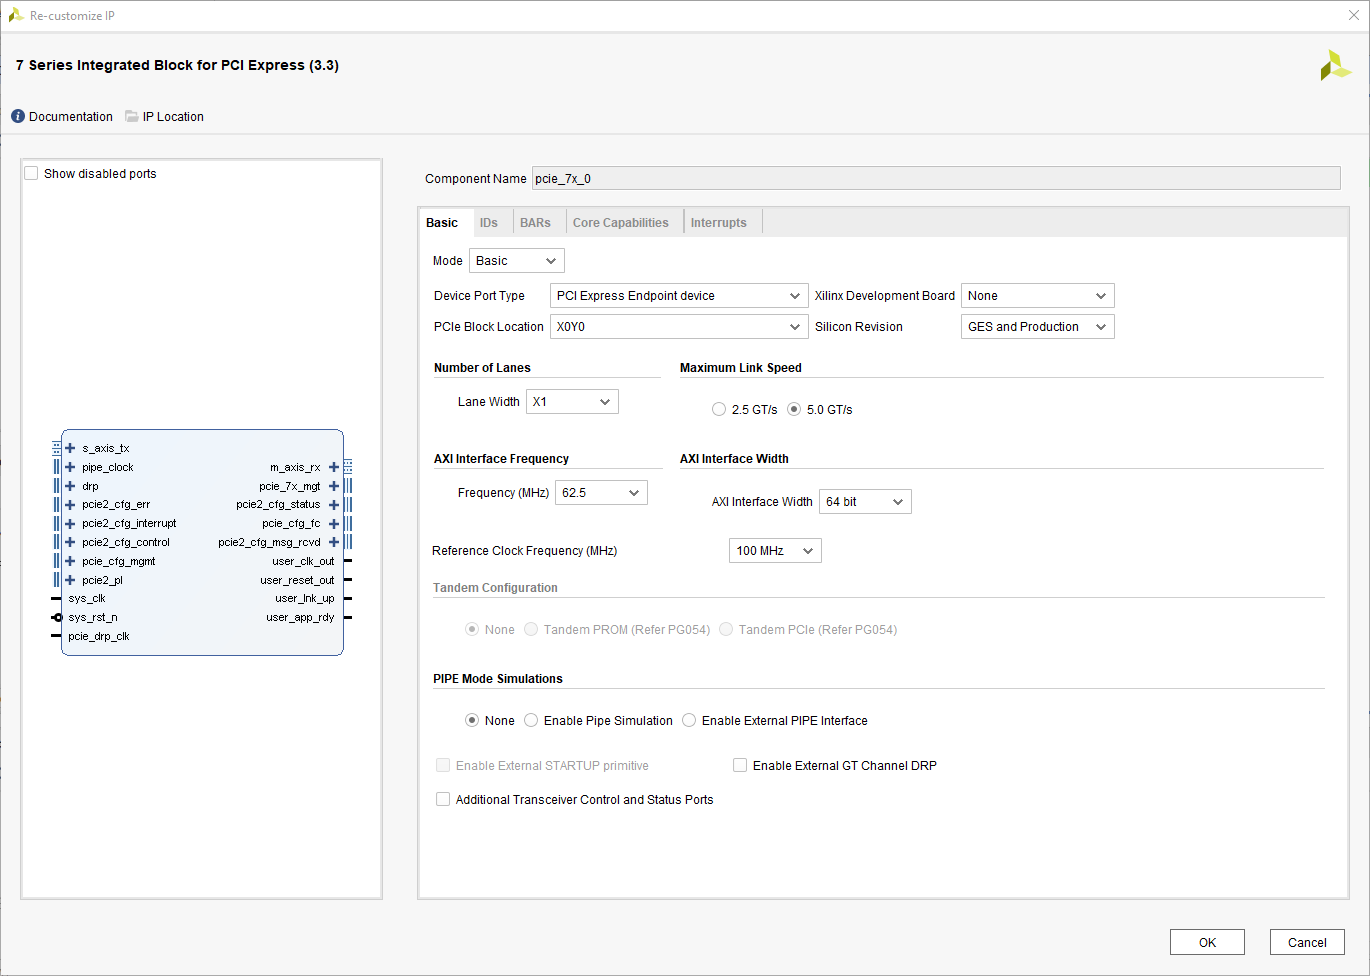The image size is (1370, 976).
Task: Switch to the Core Capabilities tab
Action: point(620,222)
